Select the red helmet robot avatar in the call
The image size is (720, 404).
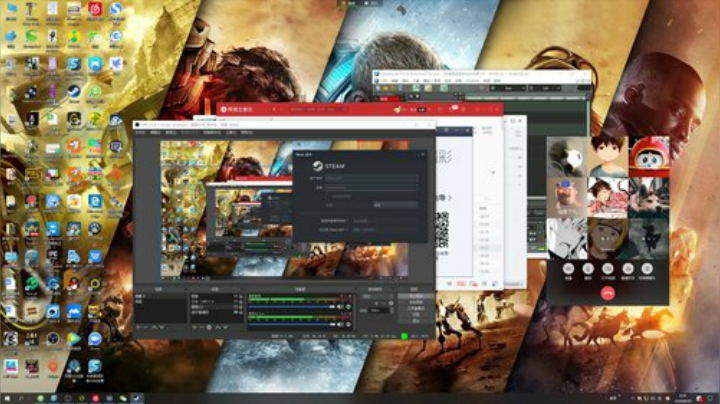point(649,157)
